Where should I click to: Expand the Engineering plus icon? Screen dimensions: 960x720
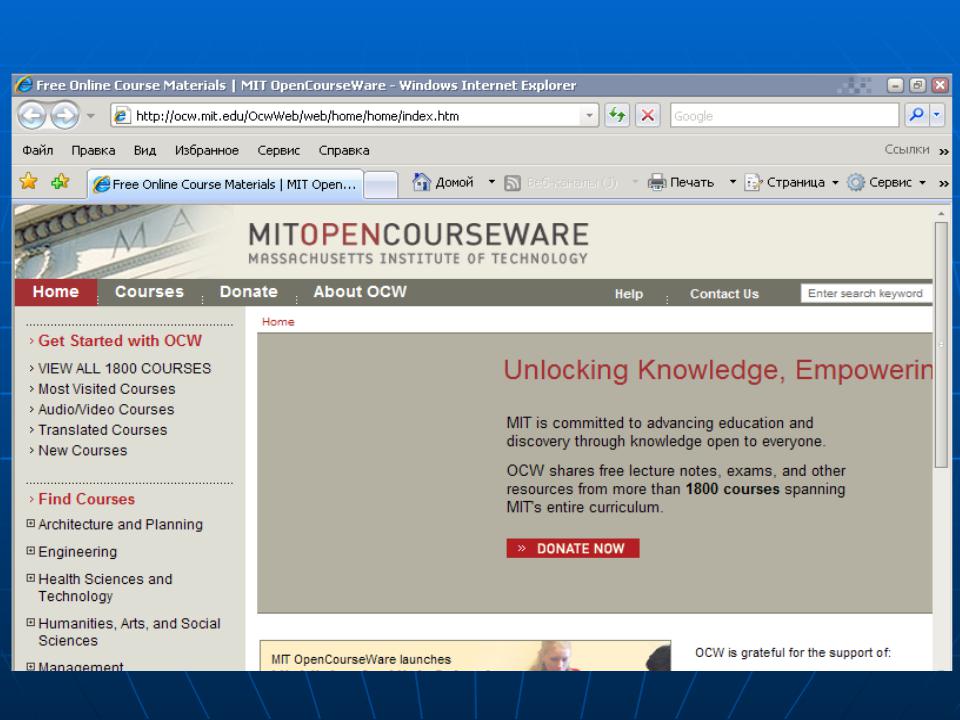point(31,550)
